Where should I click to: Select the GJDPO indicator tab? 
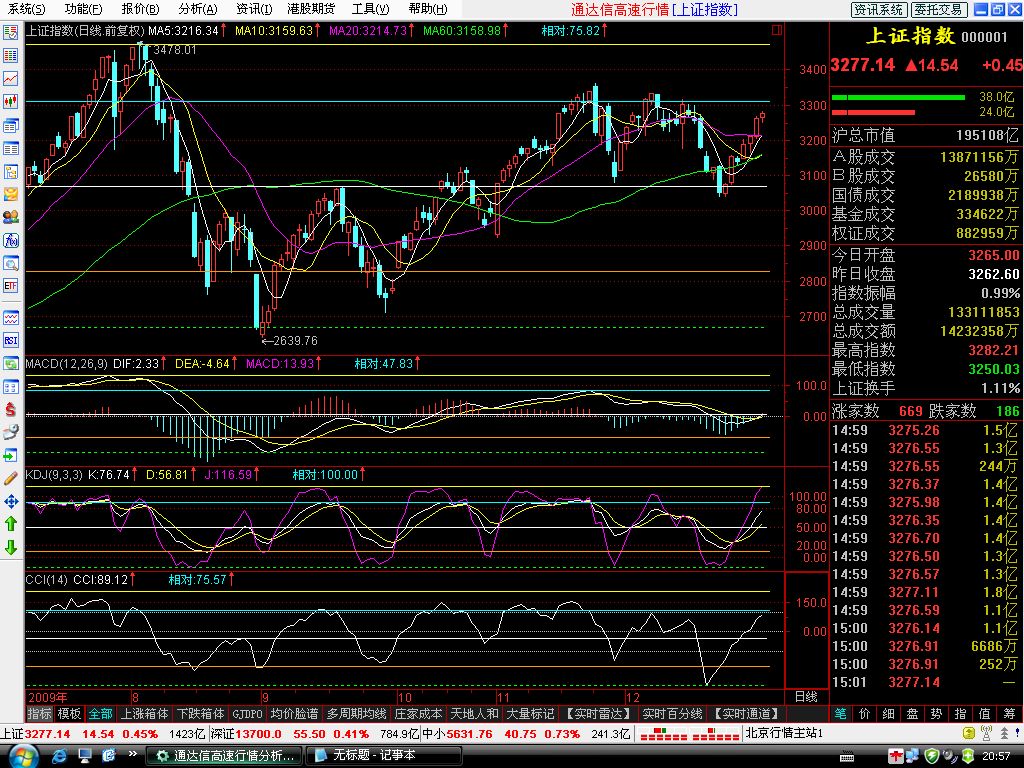pos(248,714)
